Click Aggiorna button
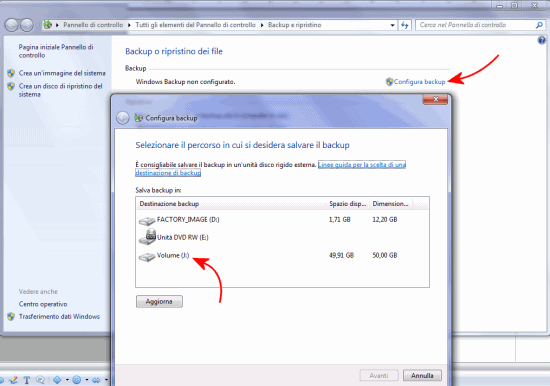The image size is (550, 386). pos(159,301)
